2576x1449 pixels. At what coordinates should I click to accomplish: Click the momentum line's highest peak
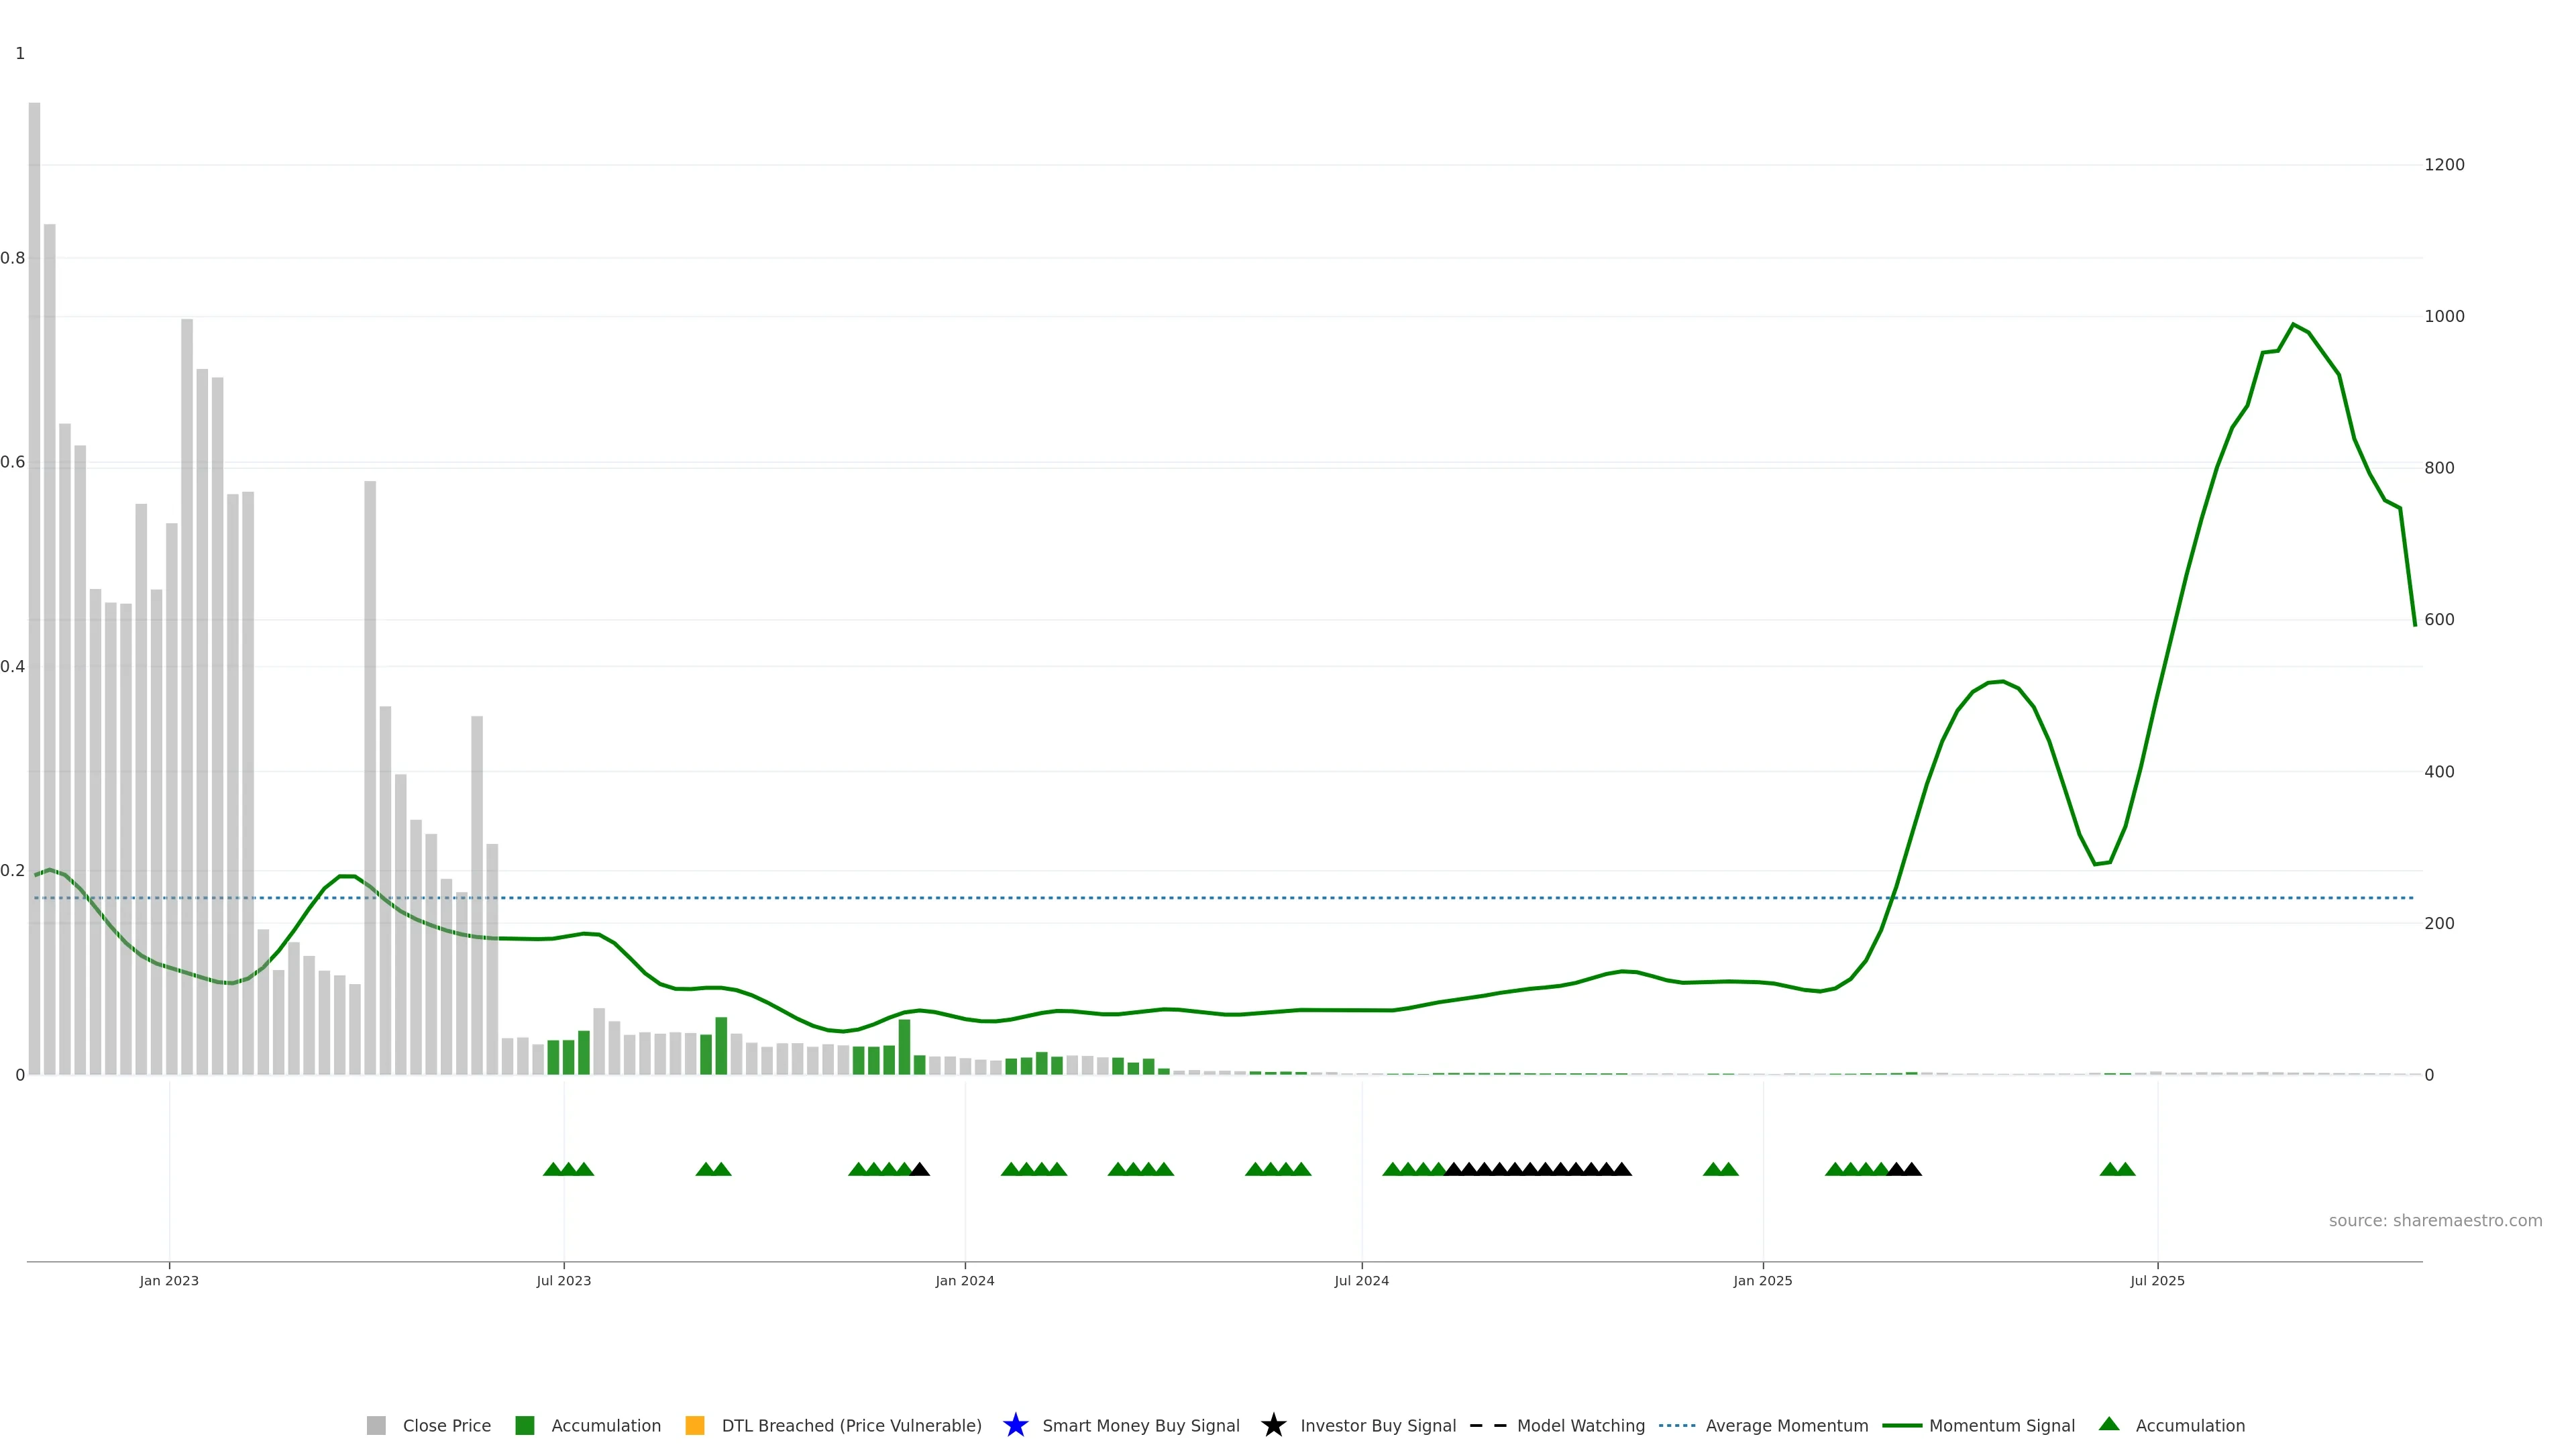(2293, 325)
